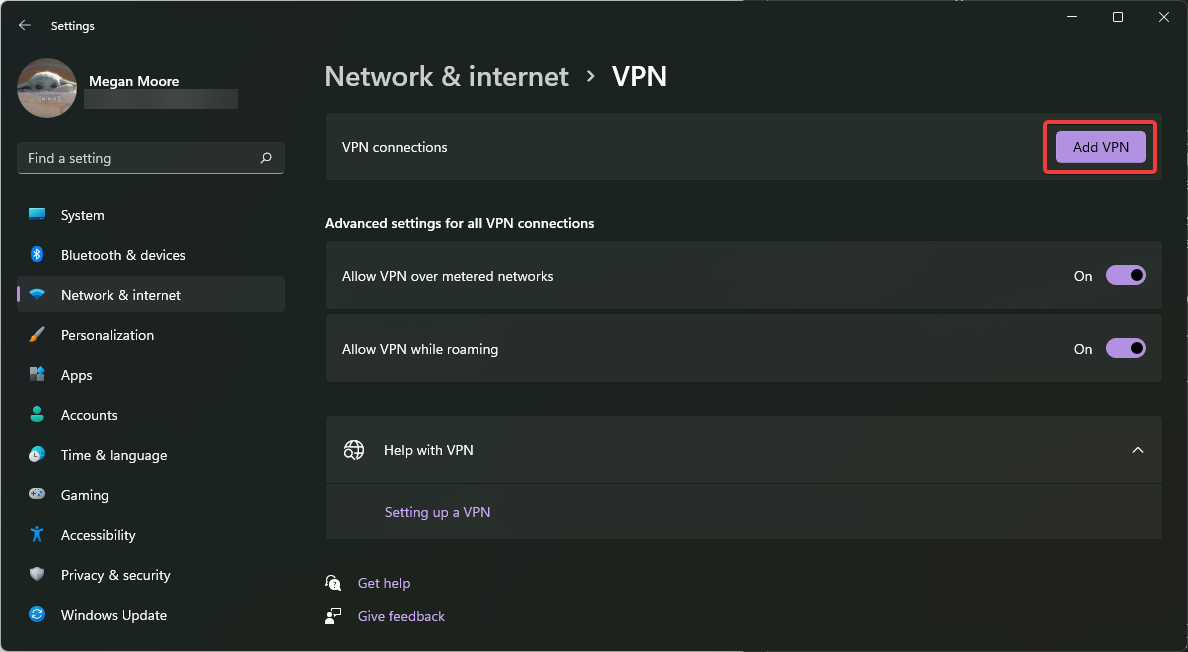Open Bluetooth & devices settings
The width and height of the screenshot is (1188, 652).
[37, 254]
